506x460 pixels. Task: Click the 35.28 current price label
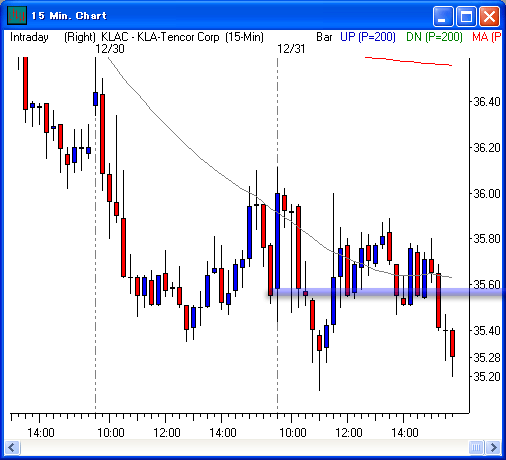point(487,358)
